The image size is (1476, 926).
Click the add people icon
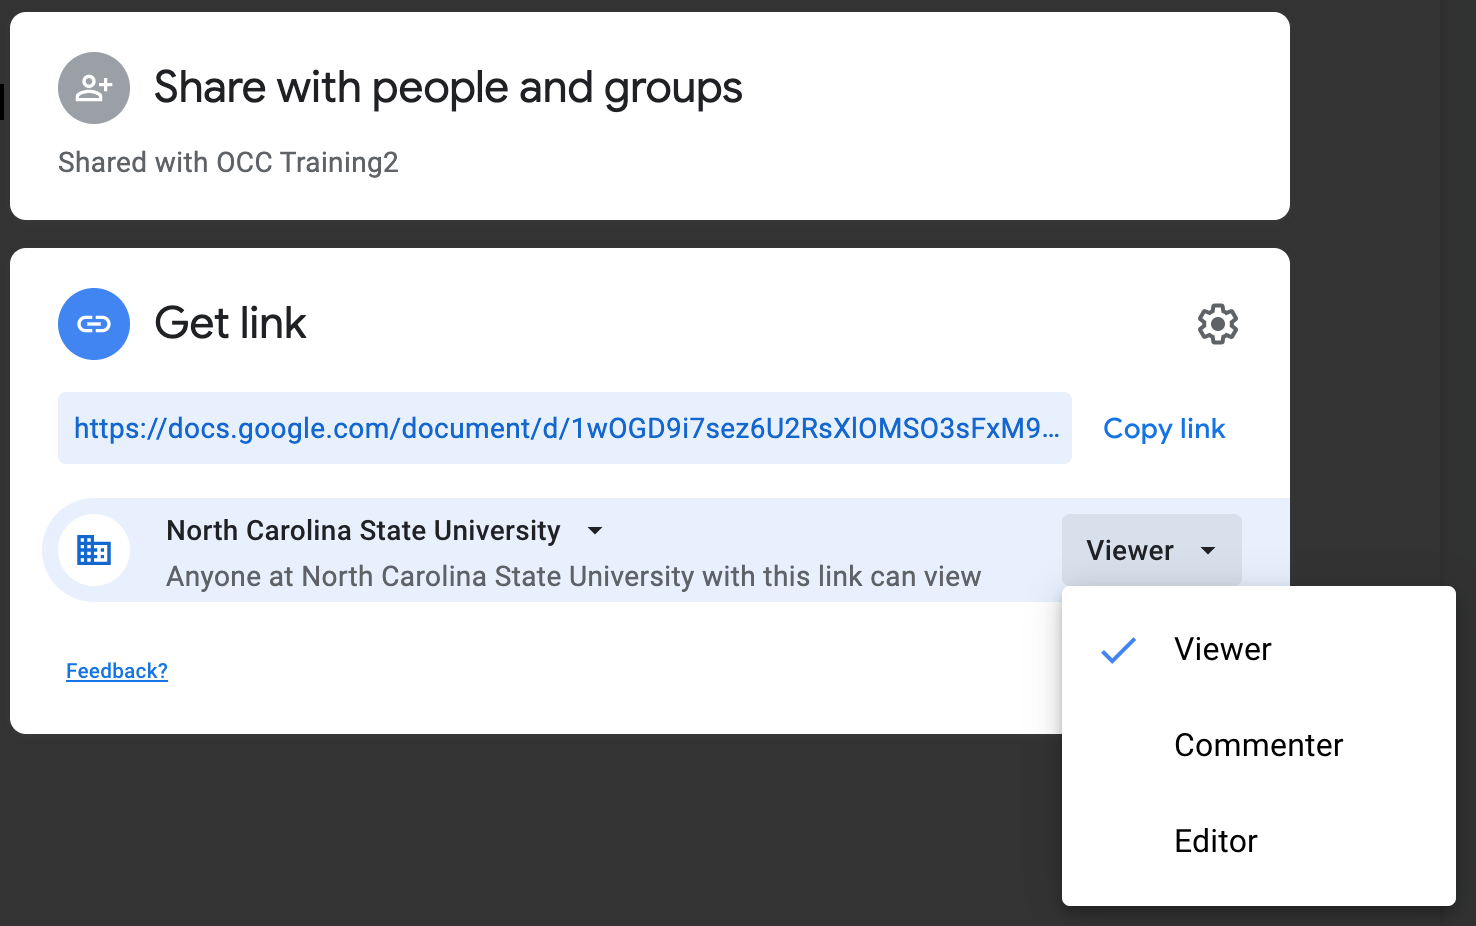coord(94,88)
